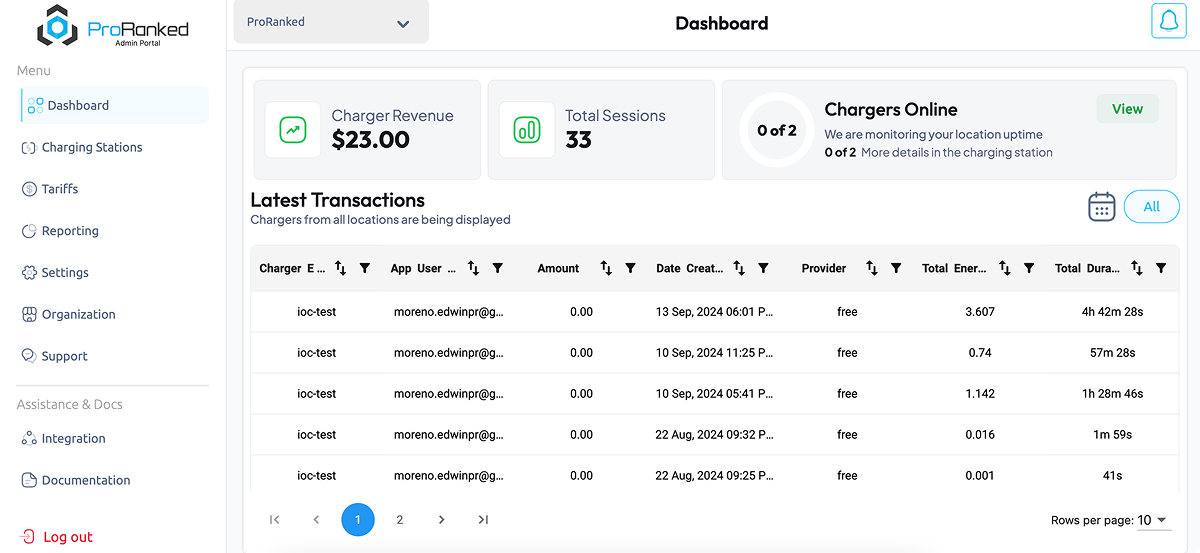Toggle the All transactions filter
This screenshot has width=1200, height=553.
pyautogui.click(x=1151, y=207)
